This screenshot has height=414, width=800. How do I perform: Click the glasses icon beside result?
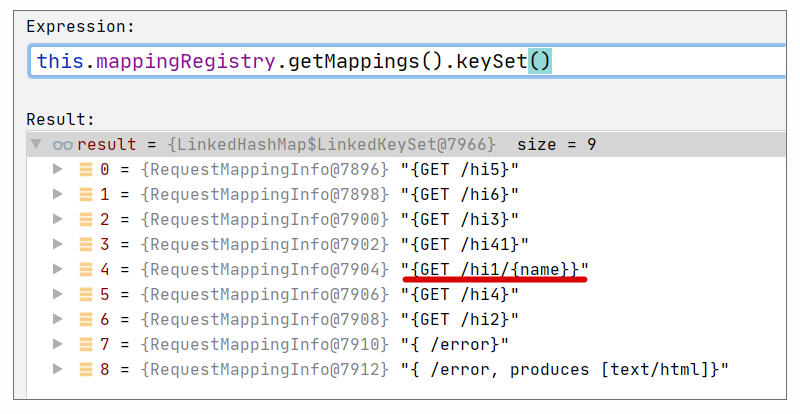click(62, 145)
